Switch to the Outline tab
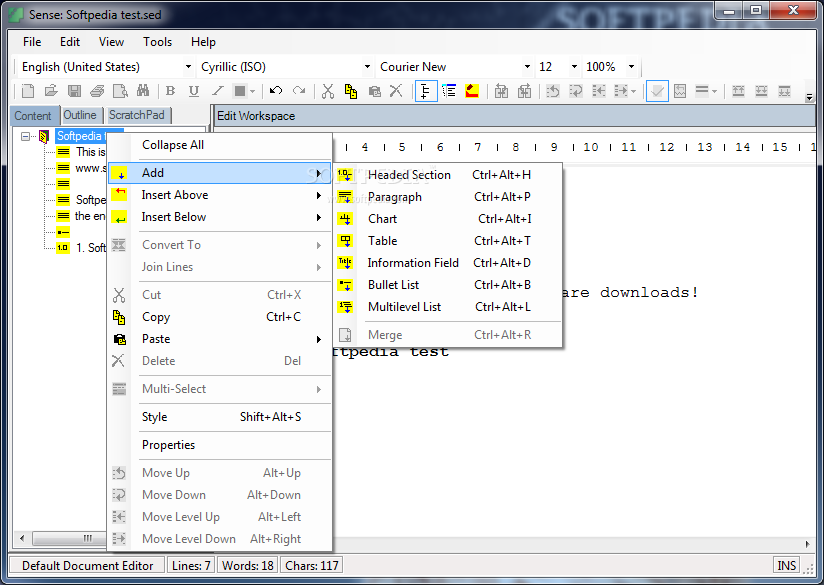The width and height of the screenshot is (824, 585). (80, 115)
